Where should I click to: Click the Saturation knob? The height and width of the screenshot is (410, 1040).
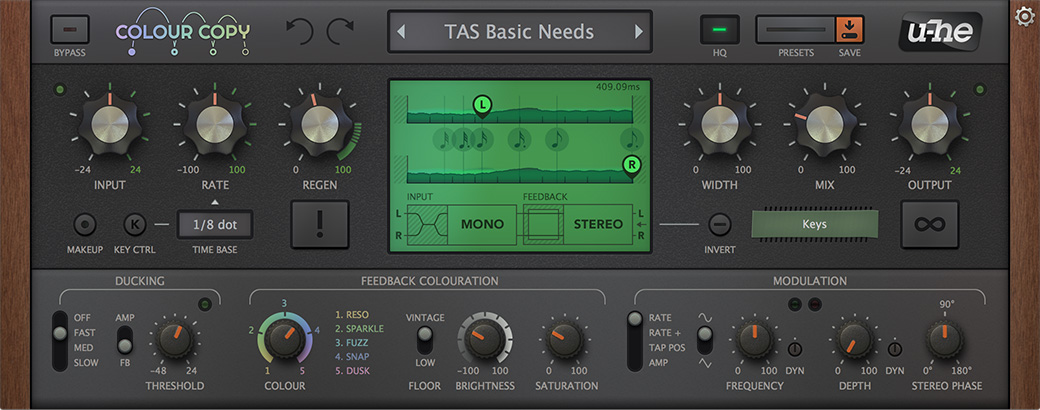pyautogui.click(x=566, y=340)
